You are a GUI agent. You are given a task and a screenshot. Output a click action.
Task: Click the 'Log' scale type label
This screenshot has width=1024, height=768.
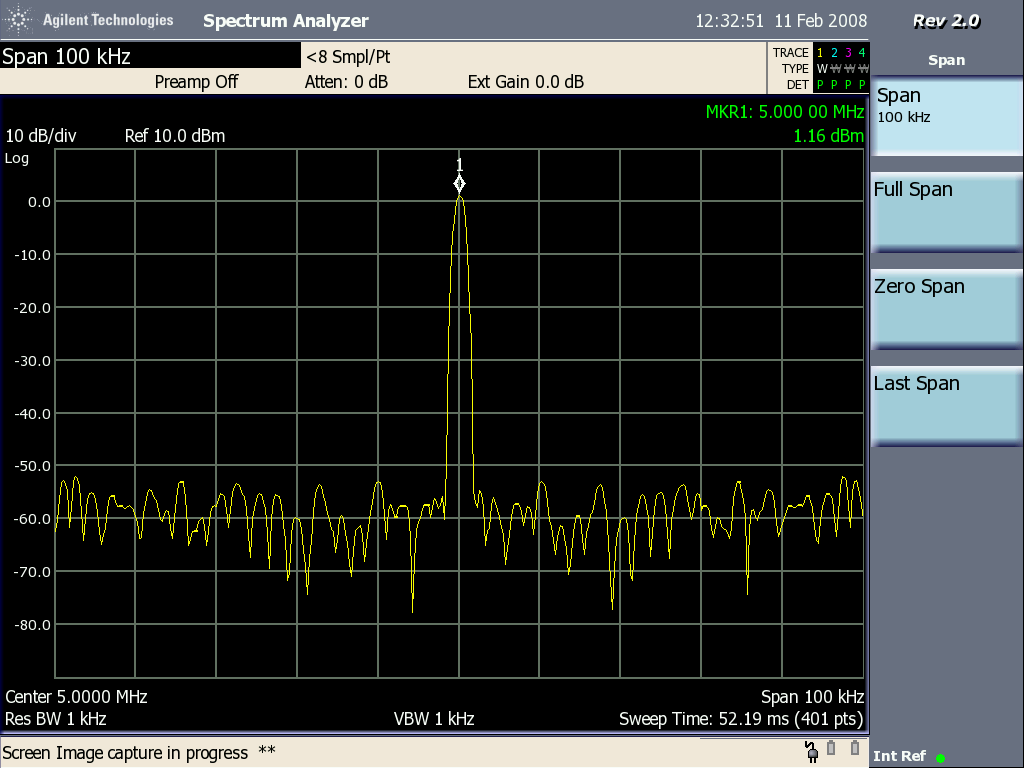17,158
